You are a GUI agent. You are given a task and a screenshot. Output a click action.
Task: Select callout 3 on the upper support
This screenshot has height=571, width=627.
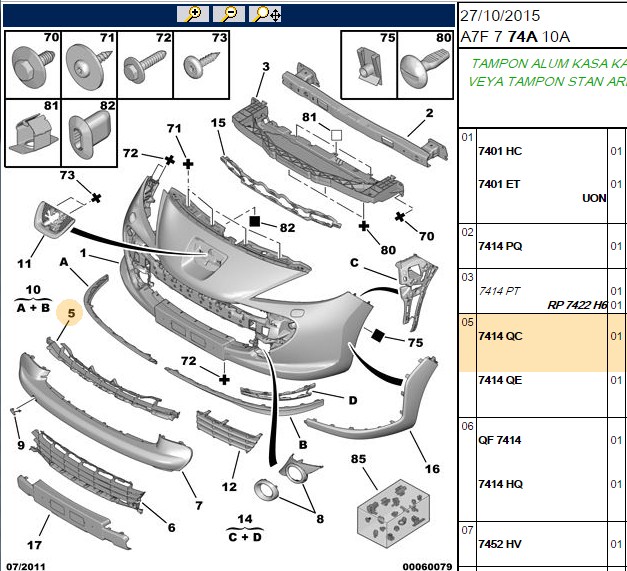(266, 66)
